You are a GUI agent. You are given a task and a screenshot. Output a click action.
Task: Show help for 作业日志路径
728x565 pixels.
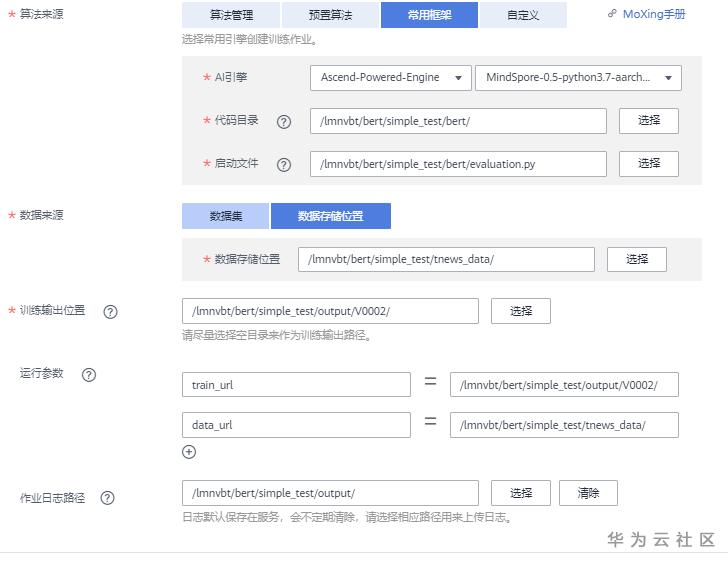pyautogui.click(x=107, y=498)
